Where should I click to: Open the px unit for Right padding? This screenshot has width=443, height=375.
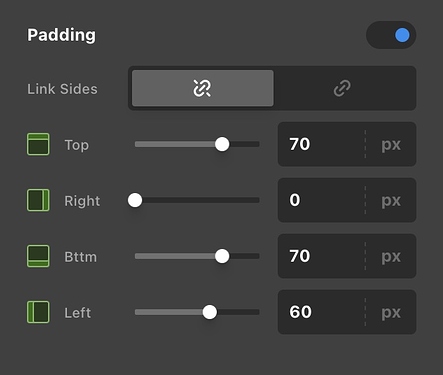(391, 200)
